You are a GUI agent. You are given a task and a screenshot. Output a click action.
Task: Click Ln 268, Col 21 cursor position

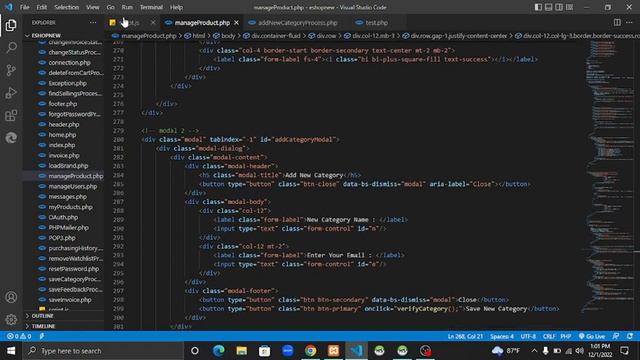click(x=465, y=336)
